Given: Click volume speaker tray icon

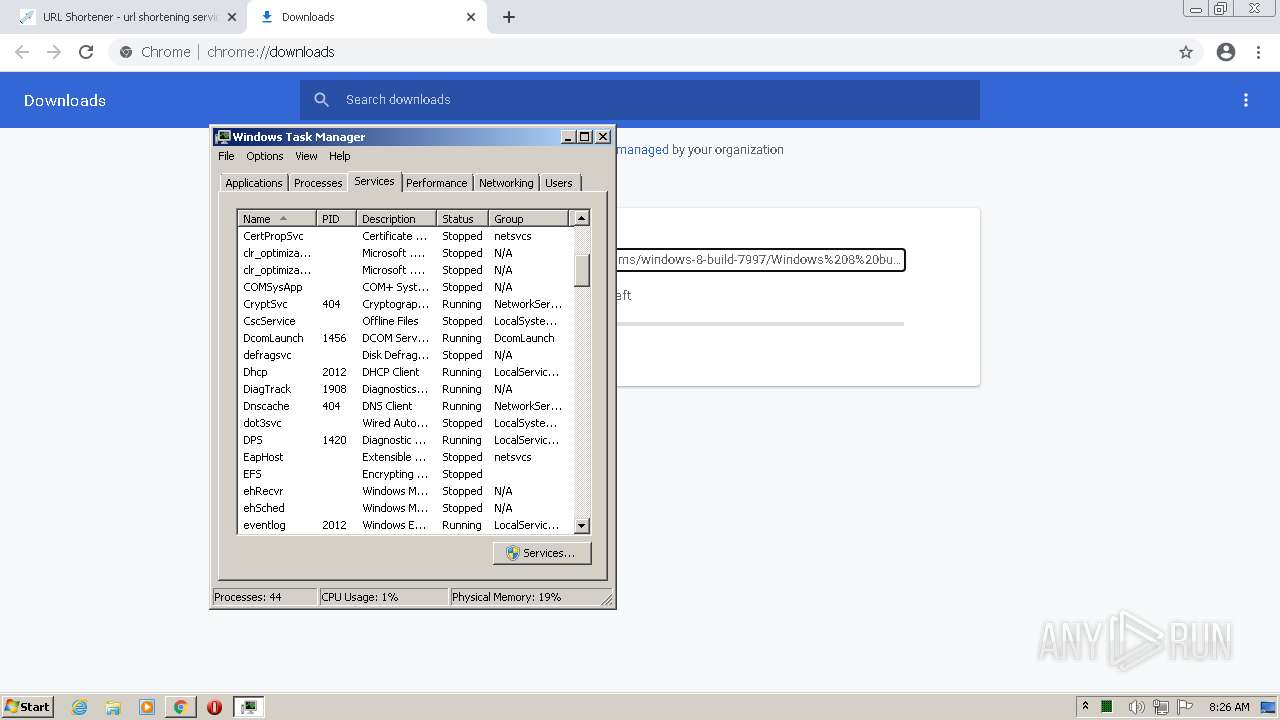Looking at the screenshot, I should coord(1137,707).
